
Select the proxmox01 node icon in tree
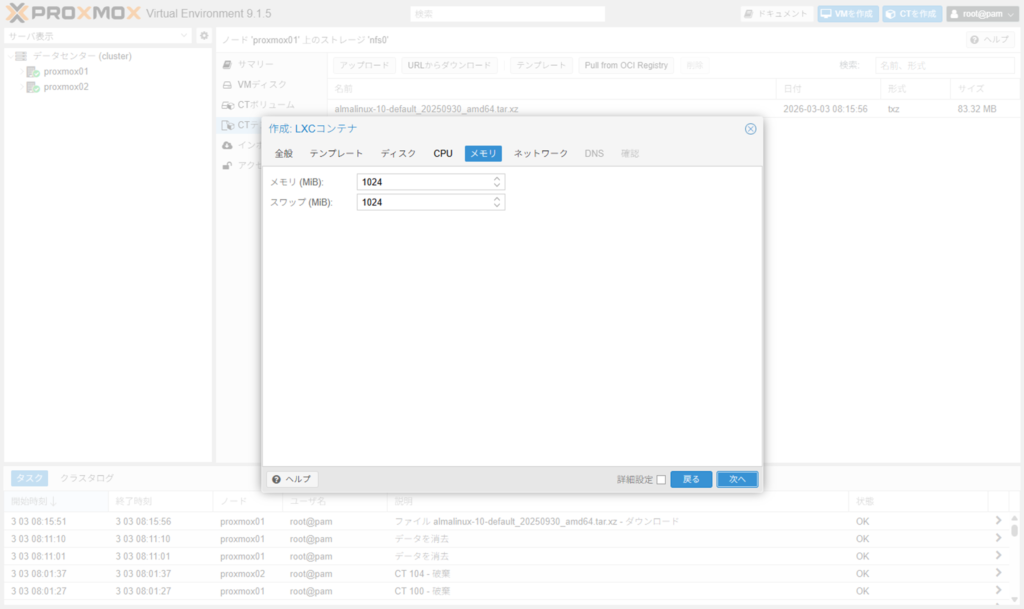(x=33, y=72)
